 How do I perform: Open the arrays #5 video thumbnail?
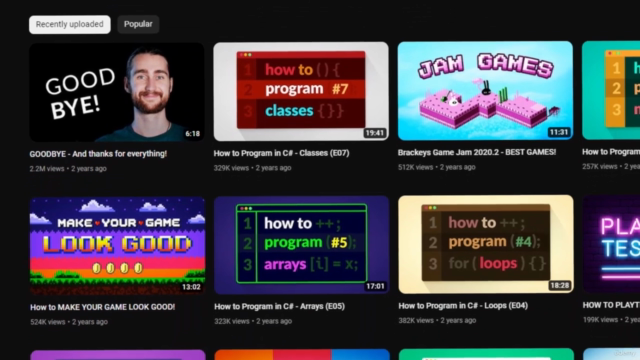pos(302,245)
